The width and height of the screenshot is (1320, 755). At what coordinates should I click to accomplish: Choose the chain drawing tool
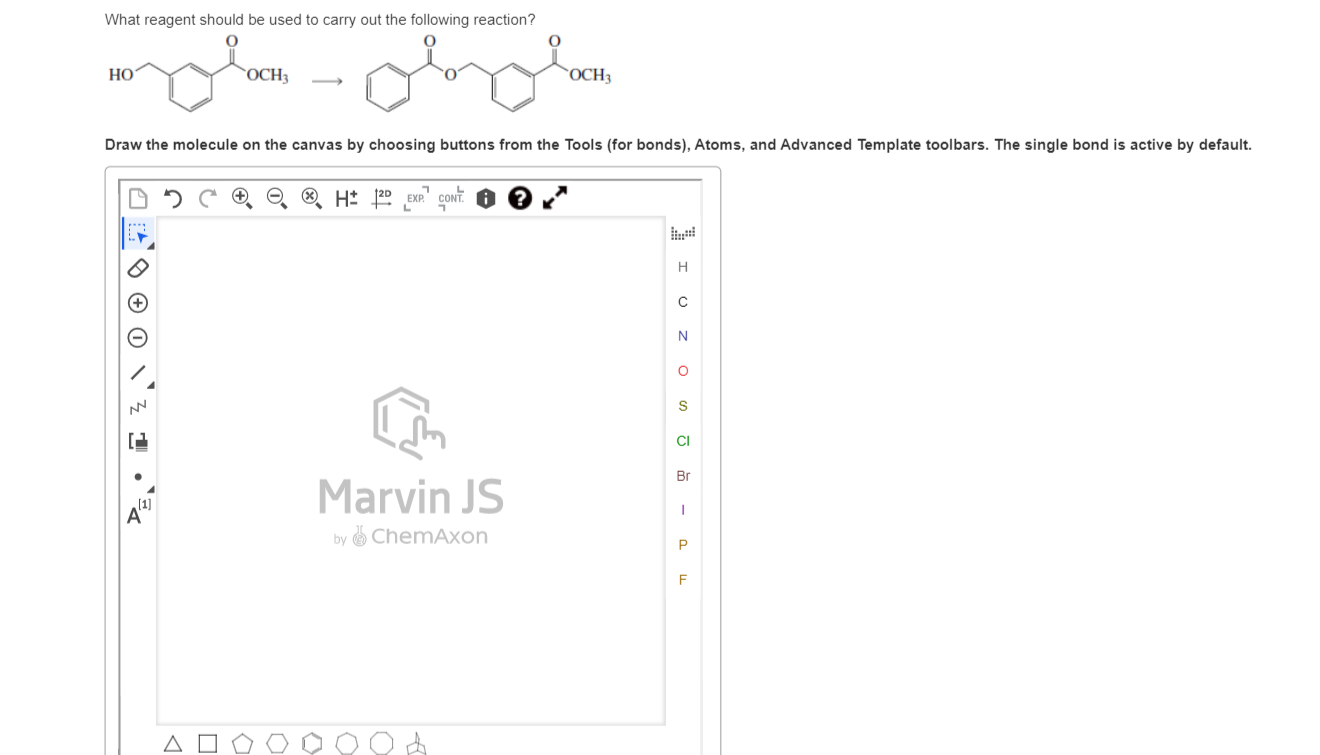coord(137,406)
